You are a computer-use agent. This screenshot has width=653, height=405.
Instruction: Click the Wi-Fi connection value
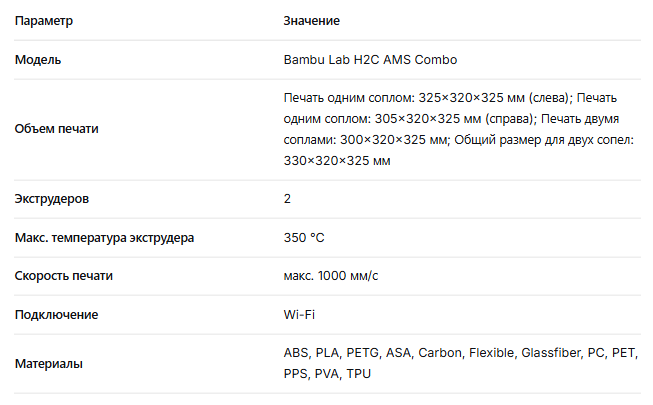300,315
